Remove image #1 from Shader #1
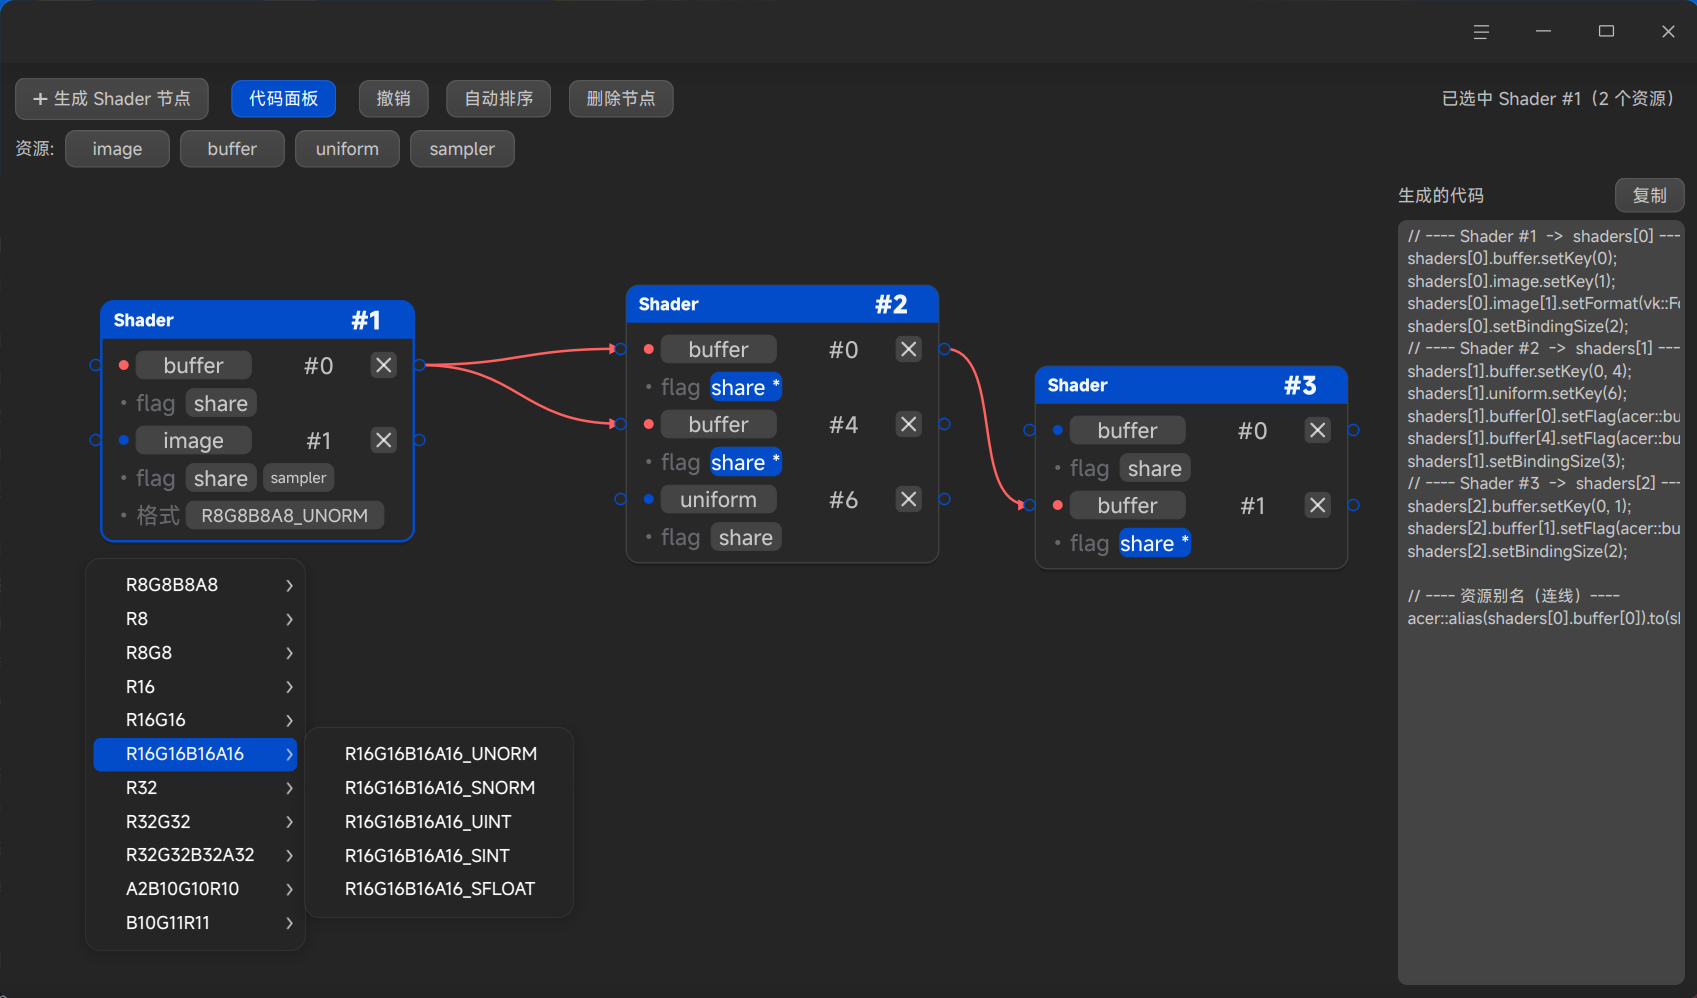 383,440
